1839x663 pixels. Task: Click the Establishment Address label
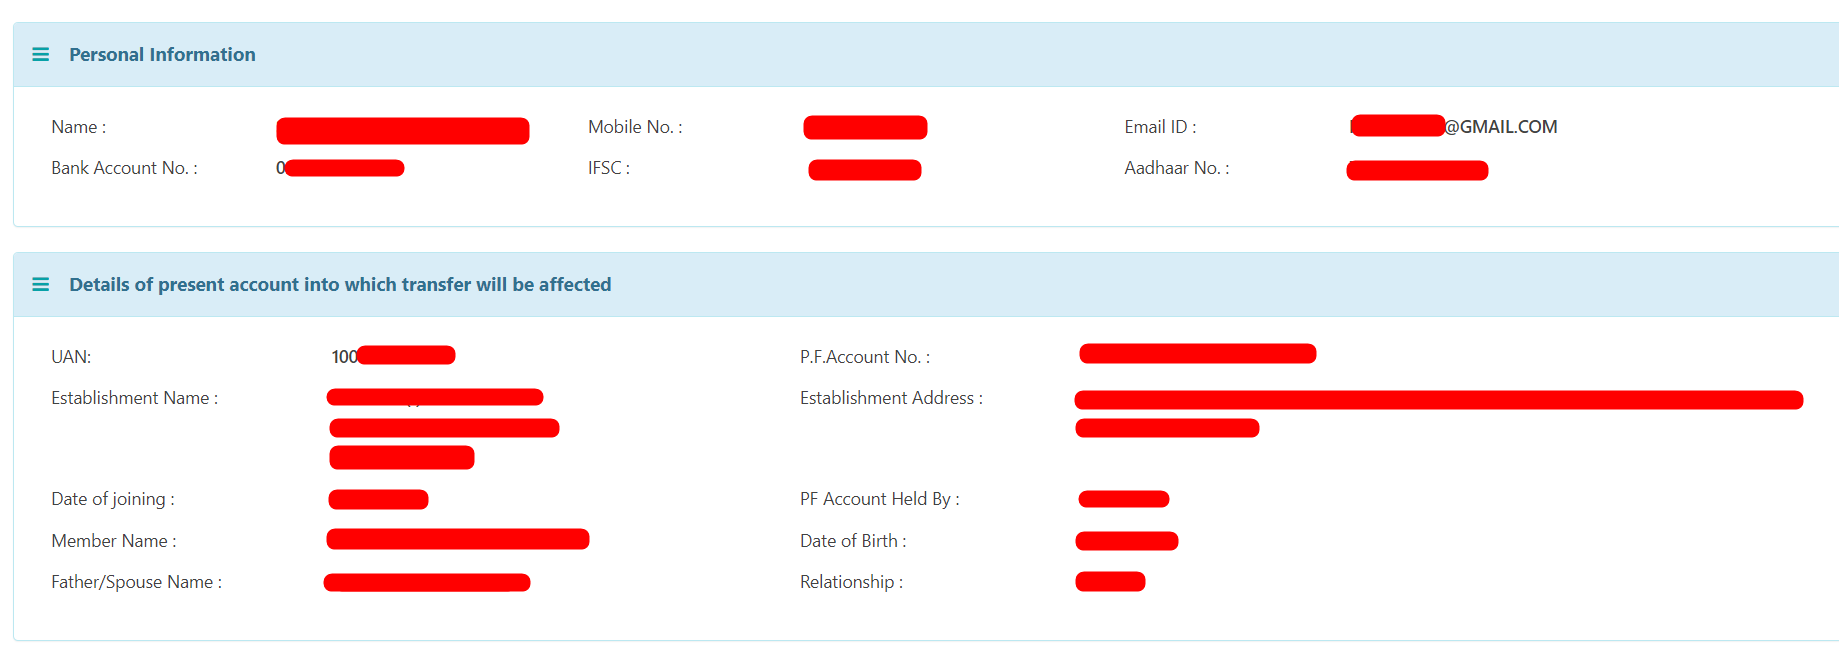pyautogui.click(x=891, y=398)
